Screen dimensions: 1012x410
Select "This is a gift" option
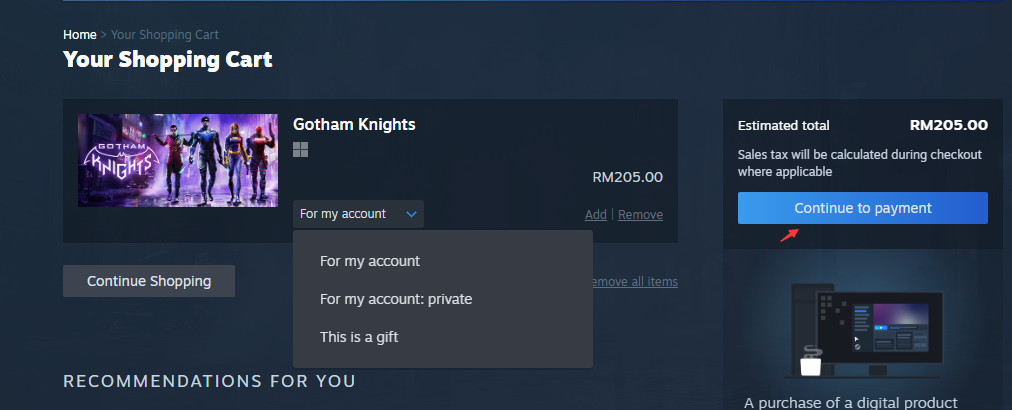coord(359,337)
